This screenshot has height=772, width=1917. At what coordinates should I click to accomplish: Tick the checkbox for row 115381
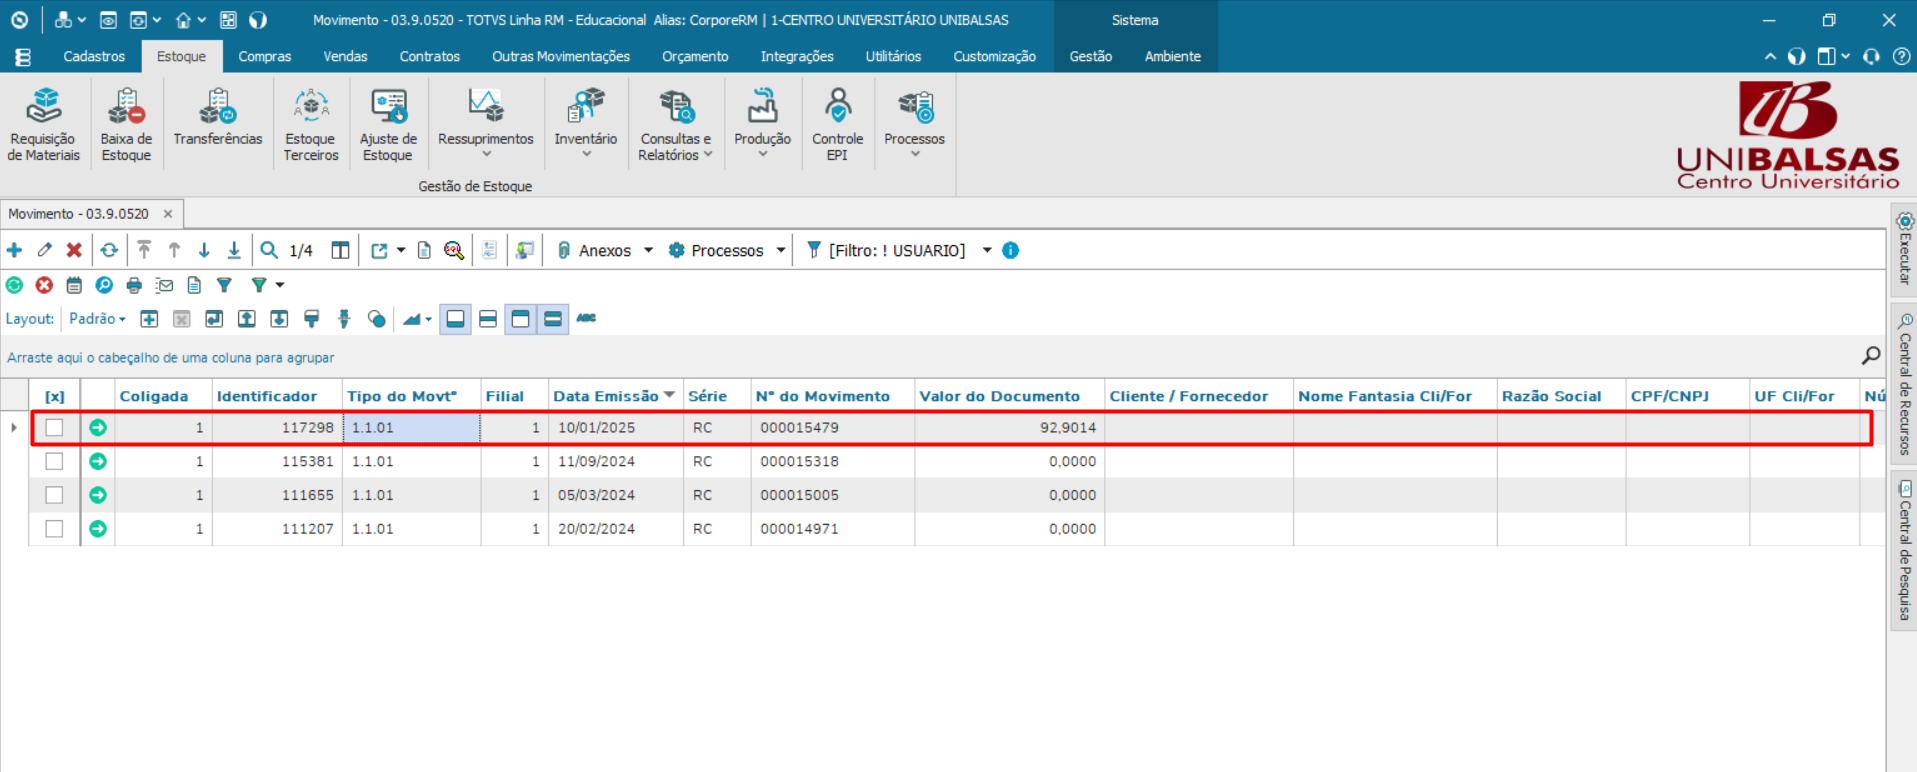click(55, 462)
